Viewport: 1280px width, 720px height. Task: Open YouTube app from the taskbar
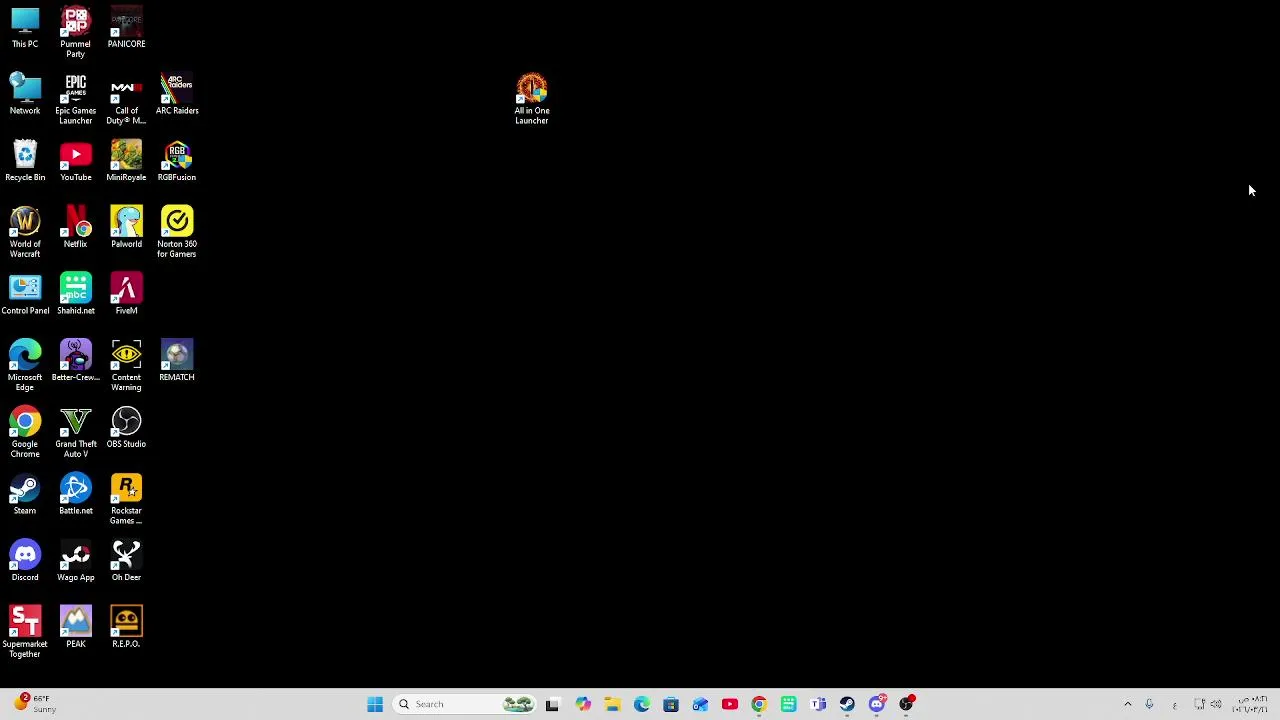730,704
